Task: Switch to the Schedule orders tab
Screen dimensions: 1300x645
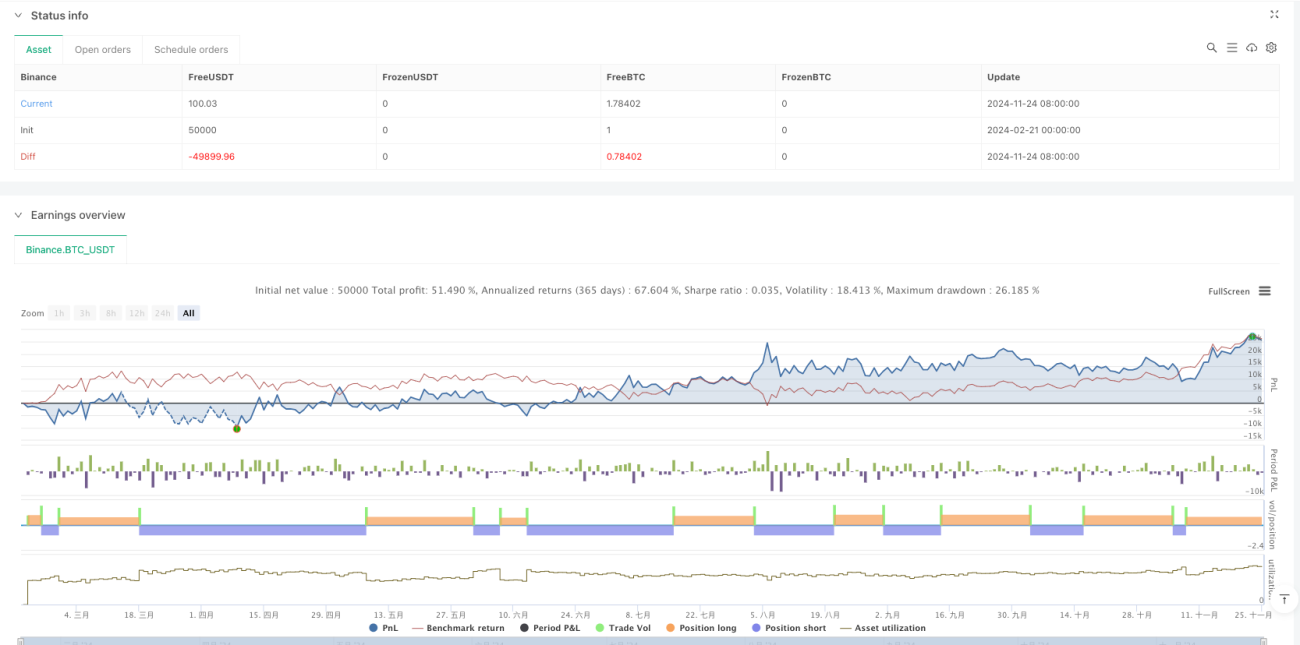Action: click(191, 49)
